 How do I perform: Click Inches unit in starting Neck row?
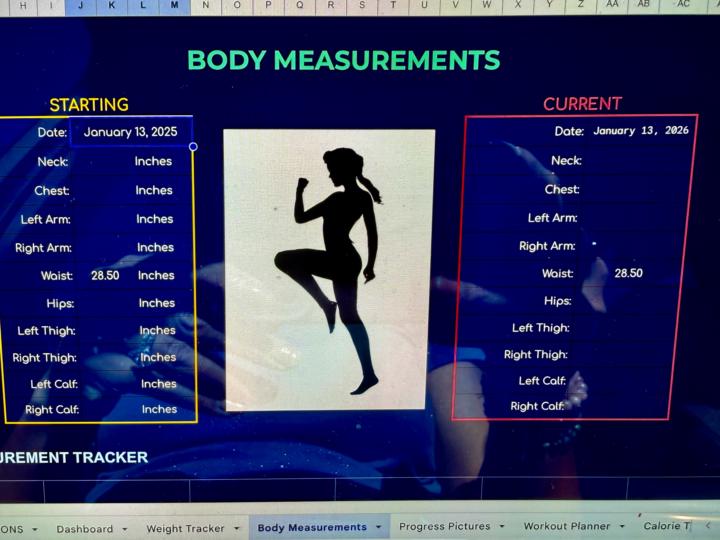(153, 161)
